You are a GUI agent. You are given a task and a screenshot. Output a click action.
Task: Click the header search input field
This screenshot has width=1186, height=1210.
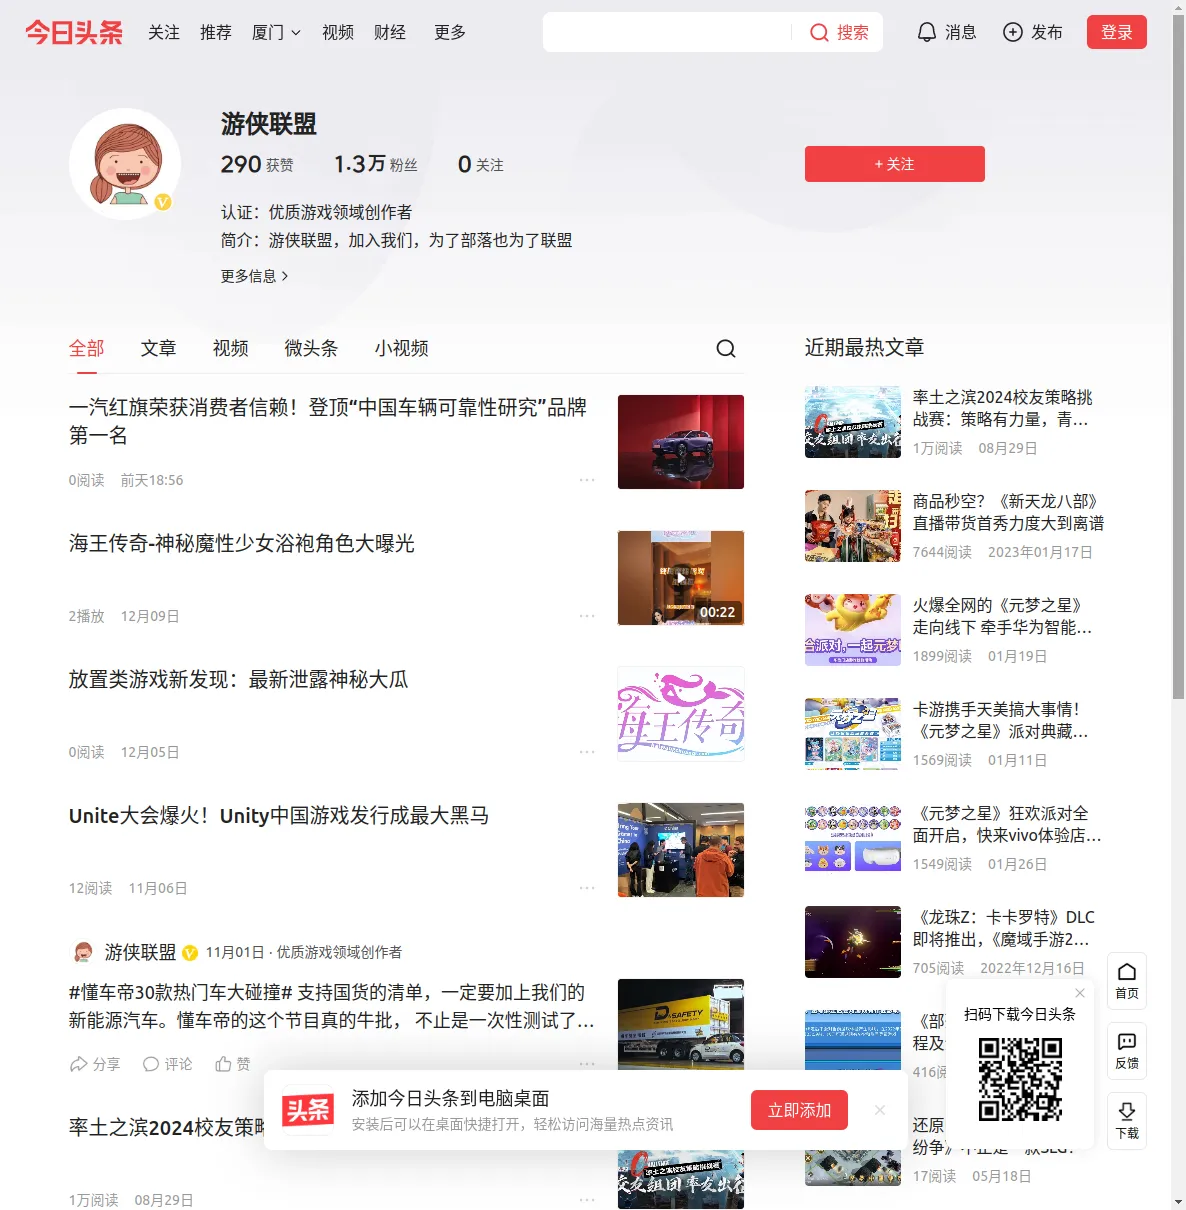point(668,32)
